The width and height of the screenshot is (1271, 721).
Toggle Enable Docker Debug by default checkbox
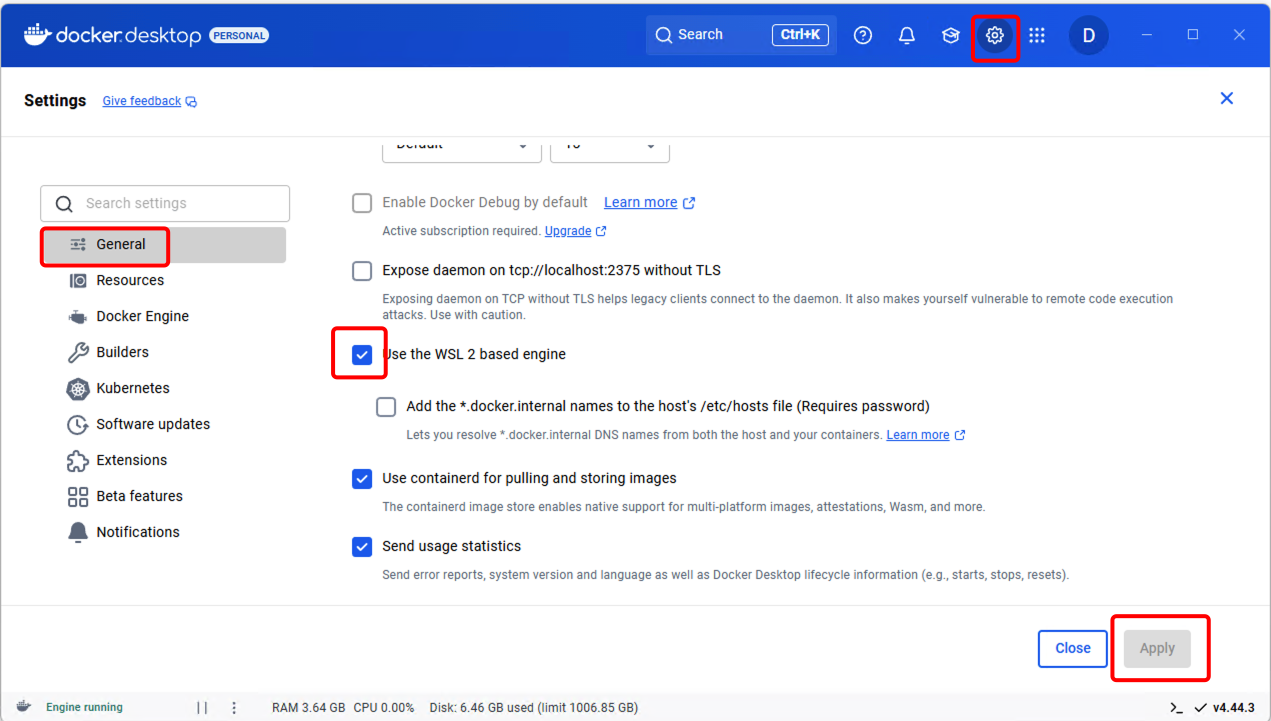pos(362,203)
